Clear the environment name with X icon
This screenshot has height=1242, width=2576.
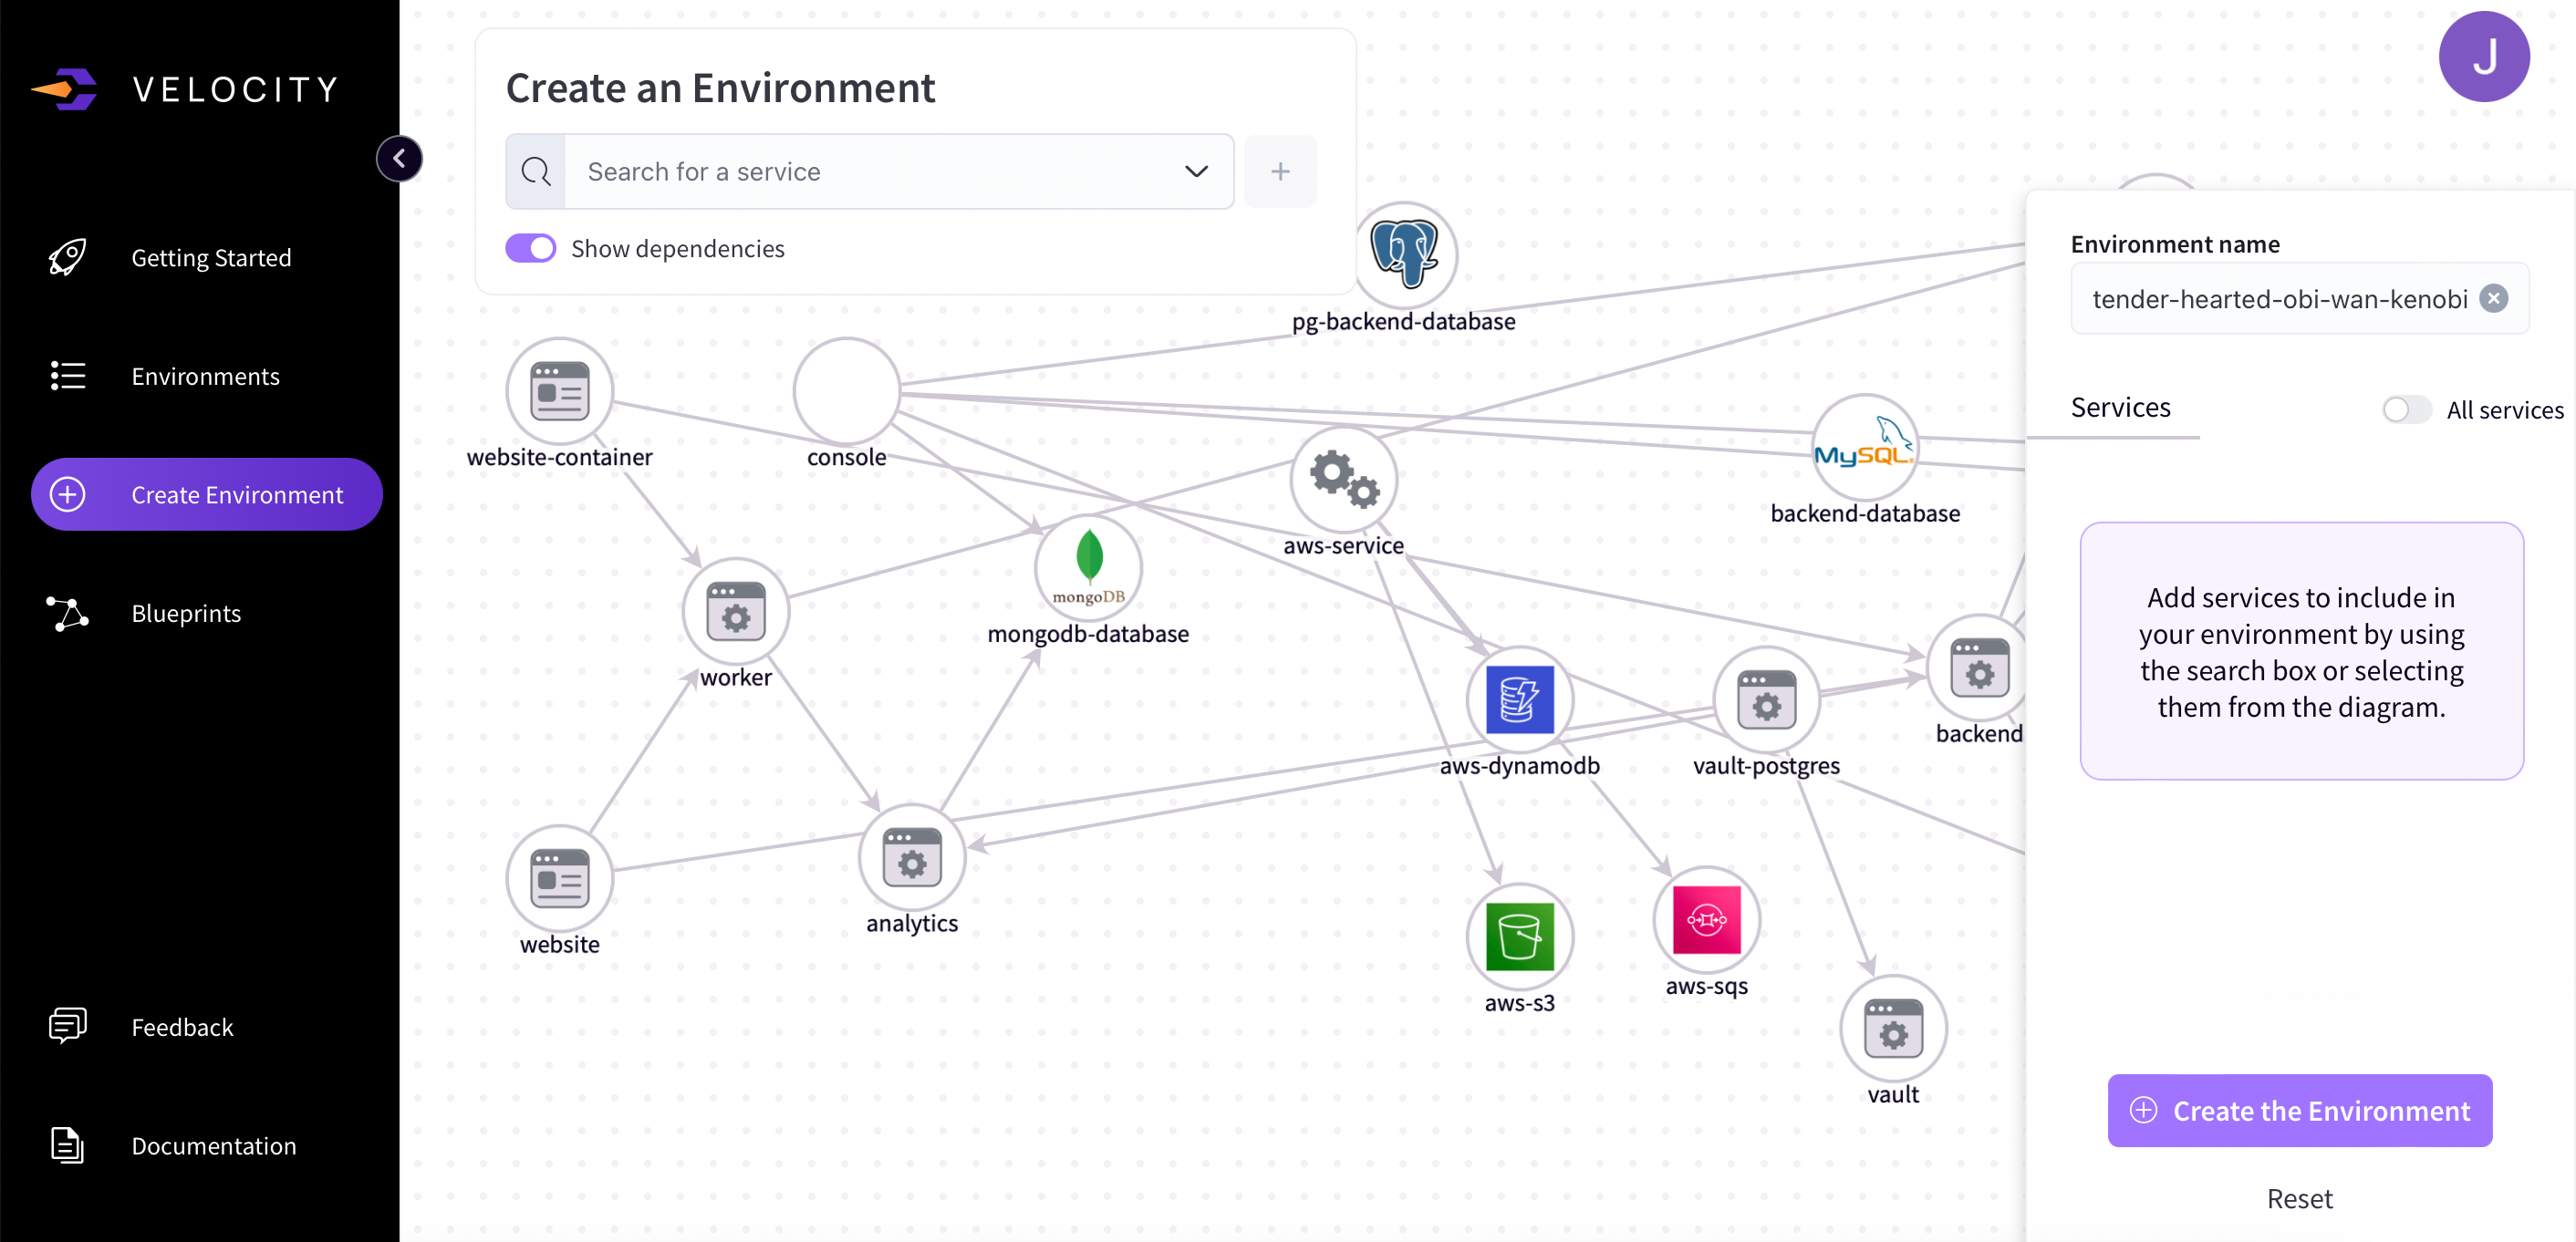pyautogui.click(x=2494, y=298)
